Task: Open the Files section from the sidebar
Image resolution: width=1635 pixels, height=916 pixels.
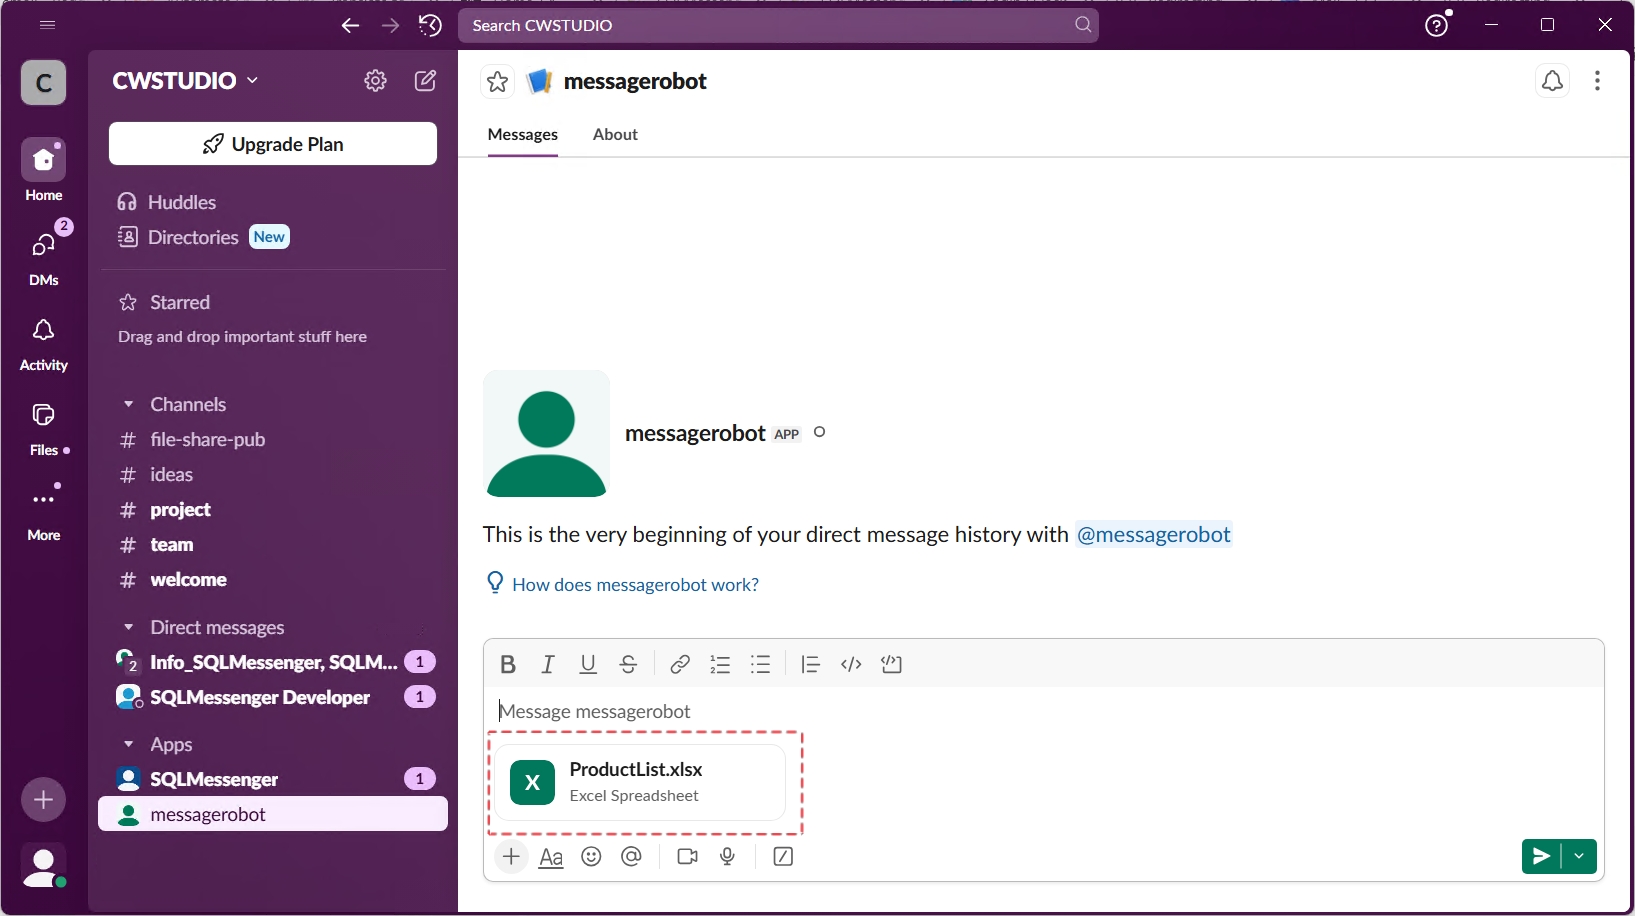Action: tap(43, 425)
